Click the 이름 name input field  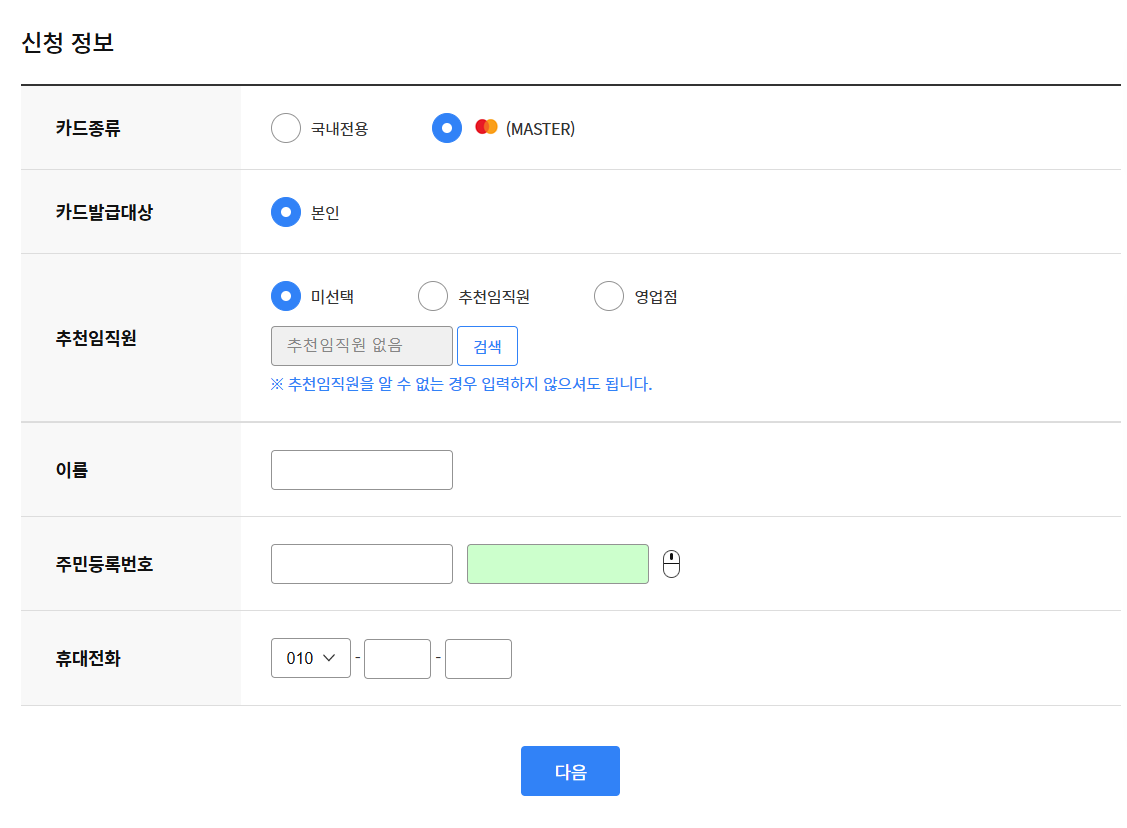[361, 469]
